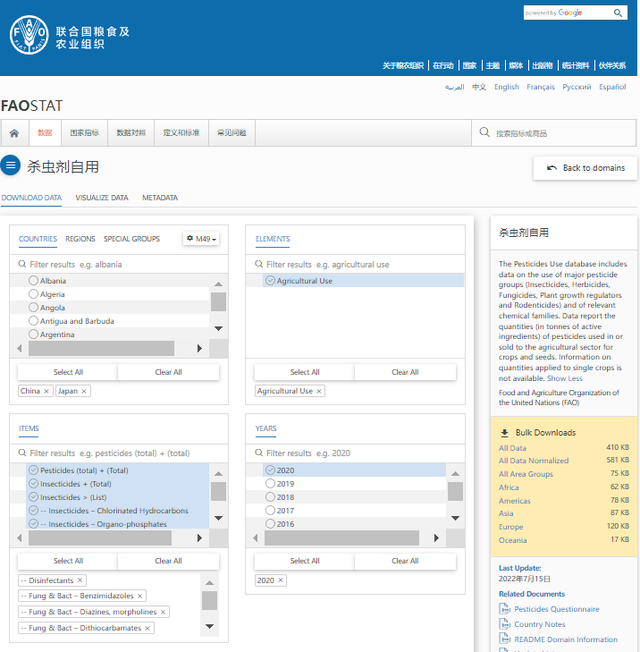Click the indicator search magnifier icon
This screenshot has height=652, width=640.
(484, 133)
